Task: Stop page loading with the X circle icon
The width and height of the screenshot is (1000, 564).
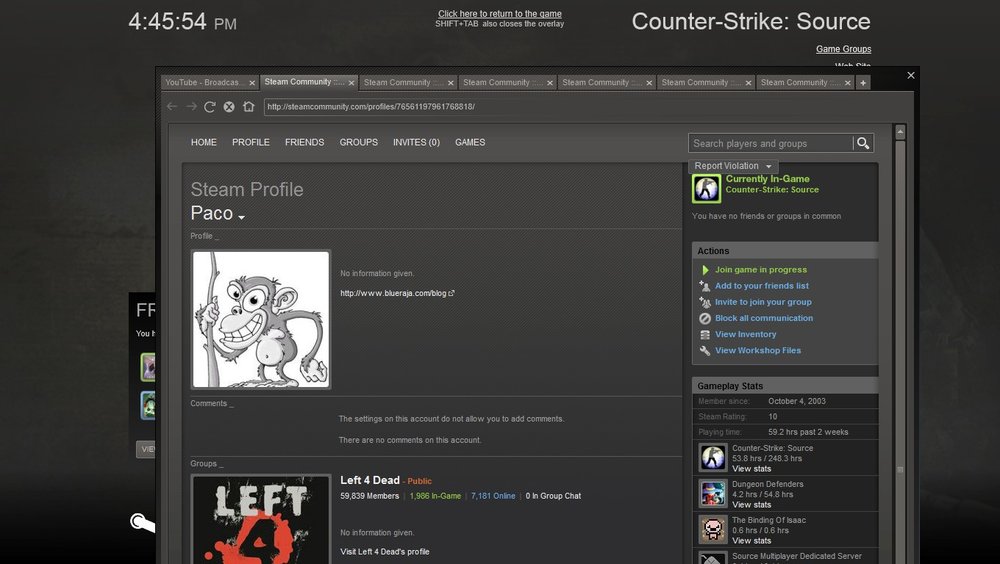Action: point(229,107)
